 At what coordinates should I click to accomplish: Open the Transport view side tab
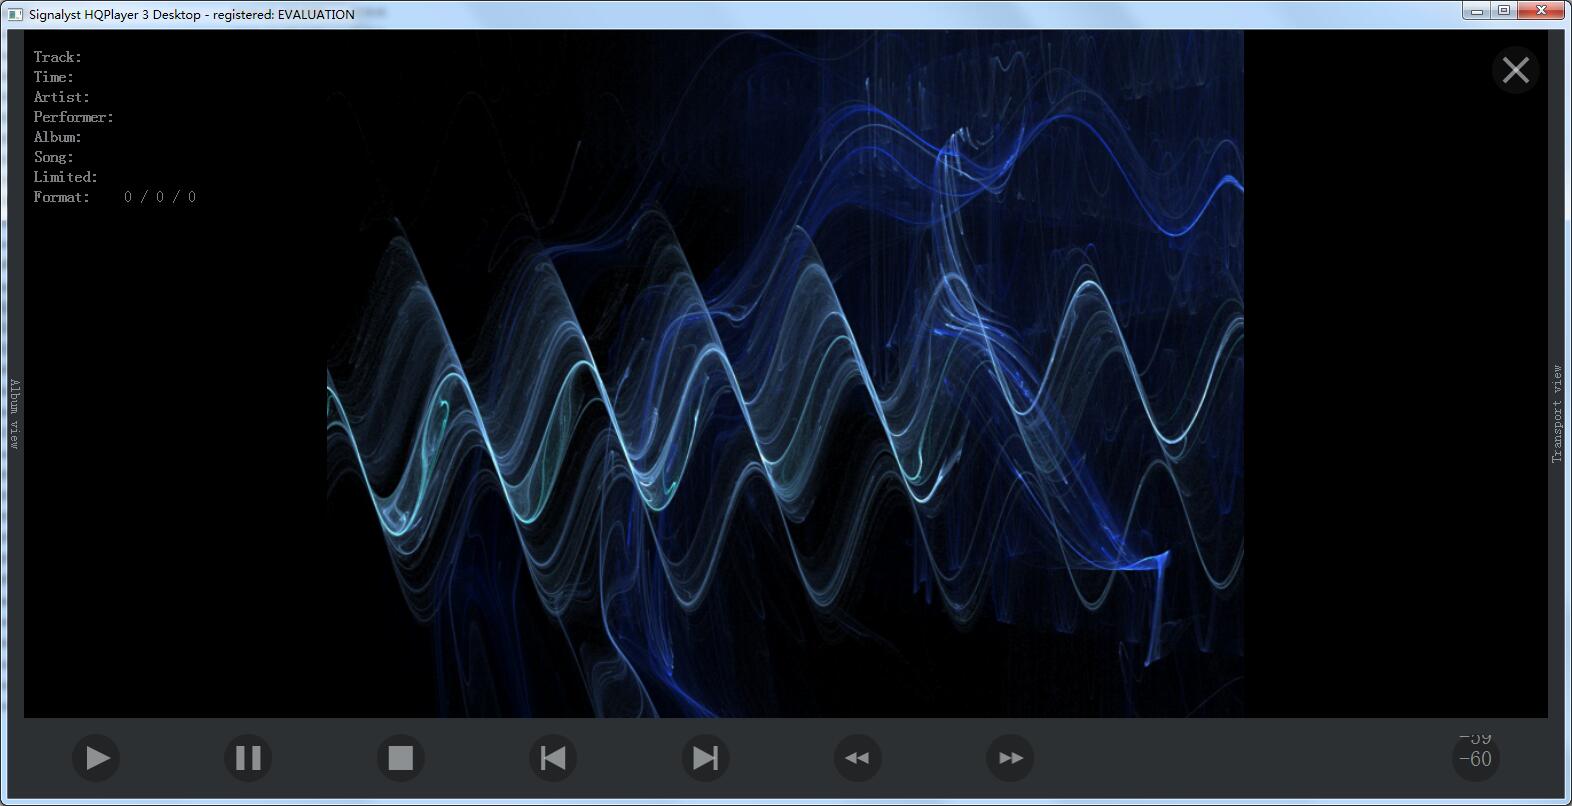[1557, 413]
